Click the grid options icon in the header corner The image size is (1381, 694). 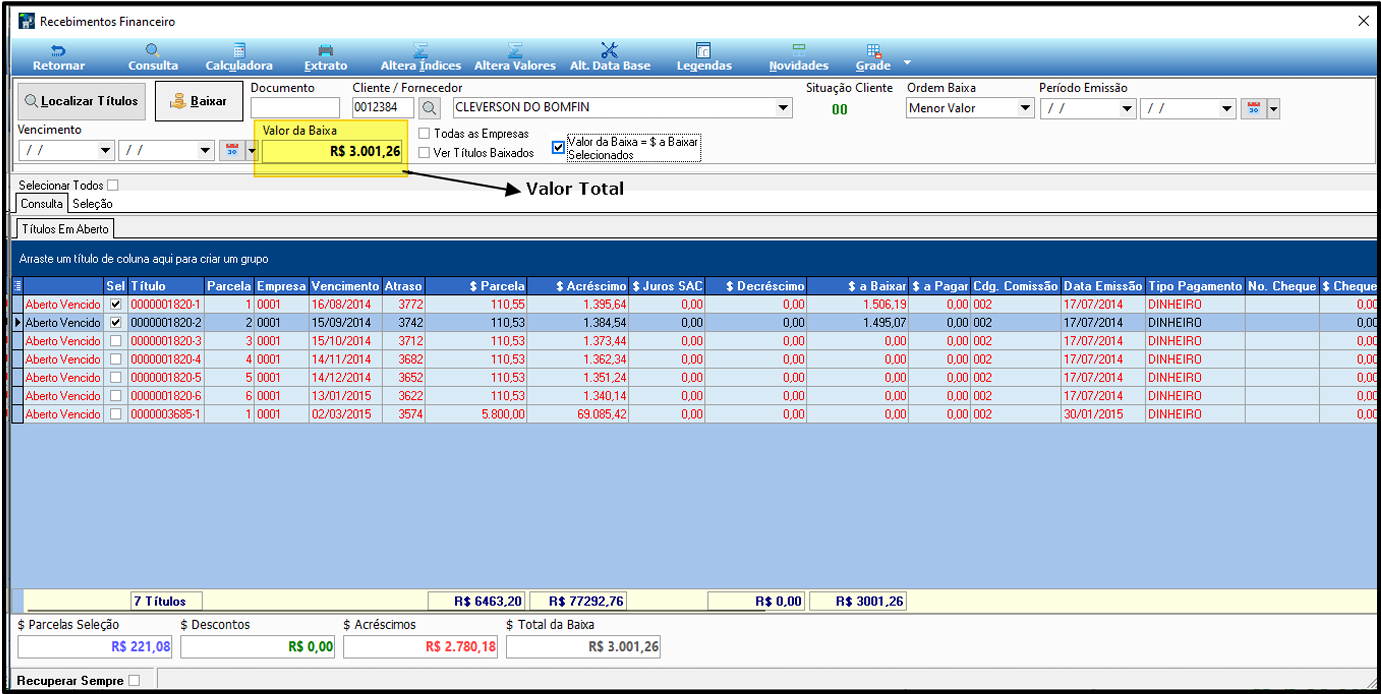16,286
